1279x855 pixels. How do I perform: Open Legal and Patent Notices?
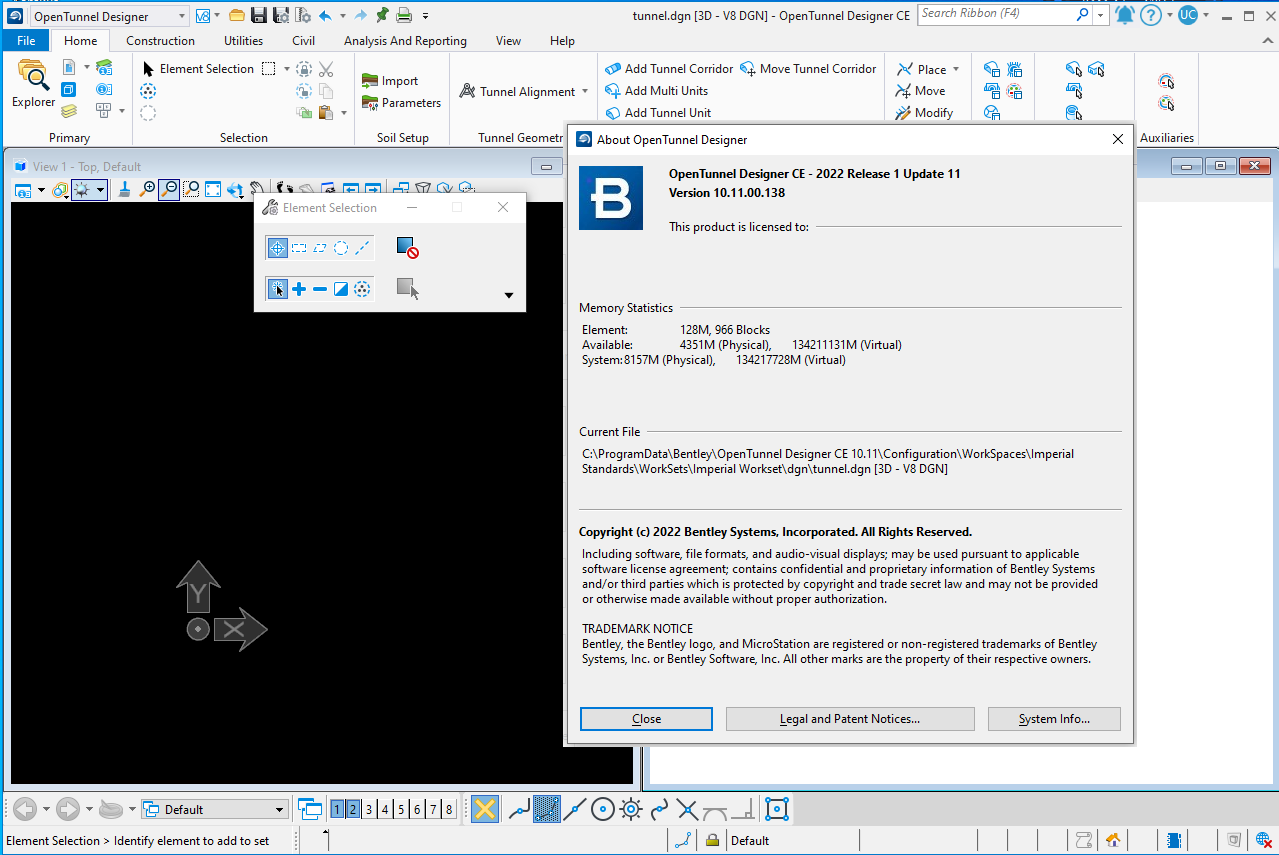pos(850,719)
